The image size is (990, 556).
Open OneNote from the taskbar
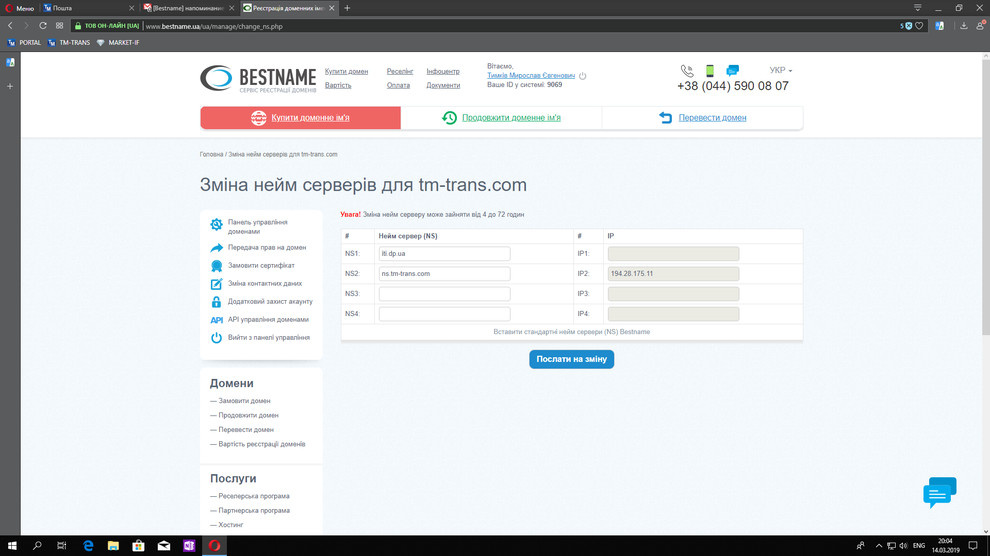pos(189,546)
